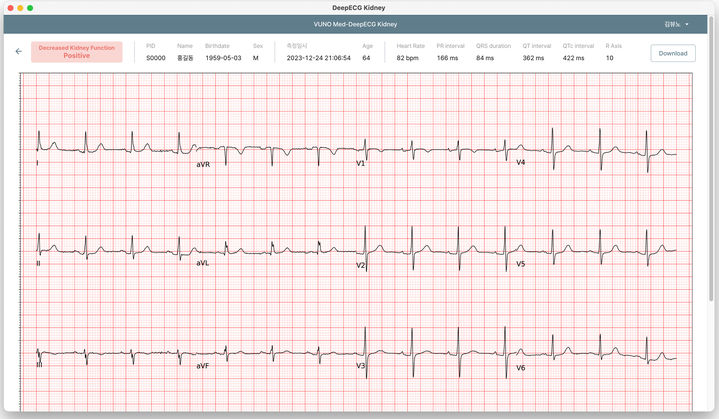
Task: Click the back arrow icon
Action: point(18,52)
